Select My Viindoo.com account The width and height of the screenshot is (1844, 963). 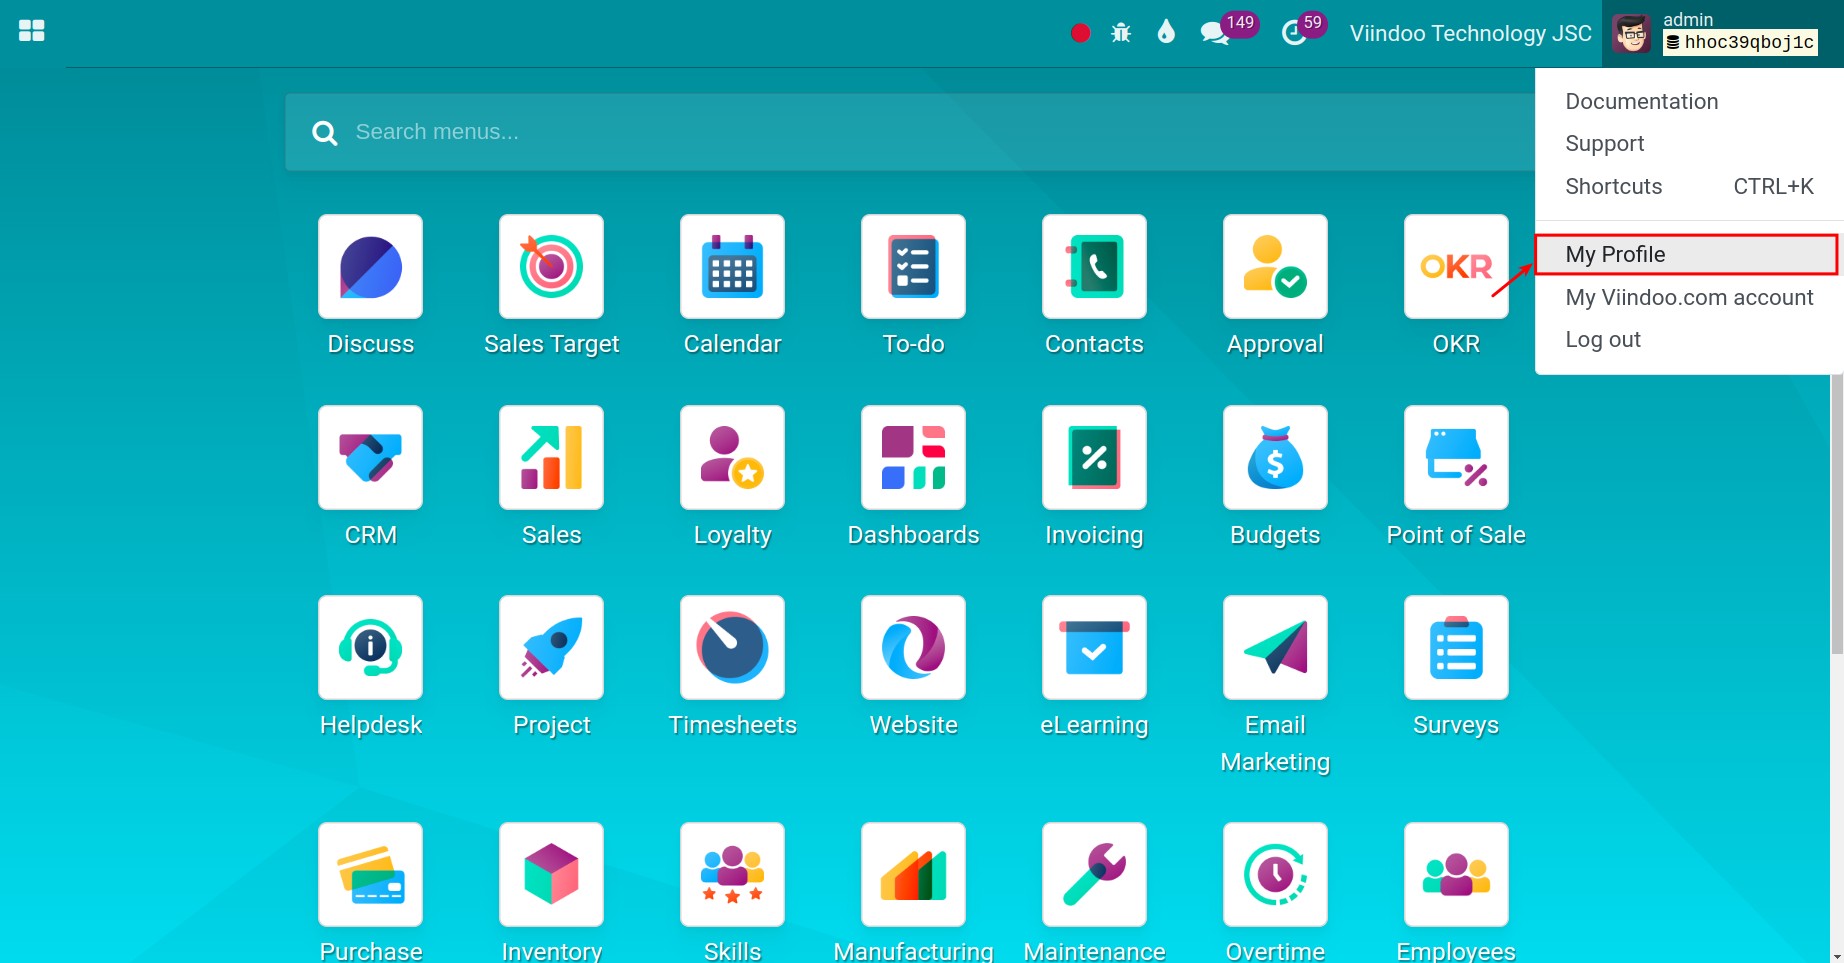point(1689,297)
